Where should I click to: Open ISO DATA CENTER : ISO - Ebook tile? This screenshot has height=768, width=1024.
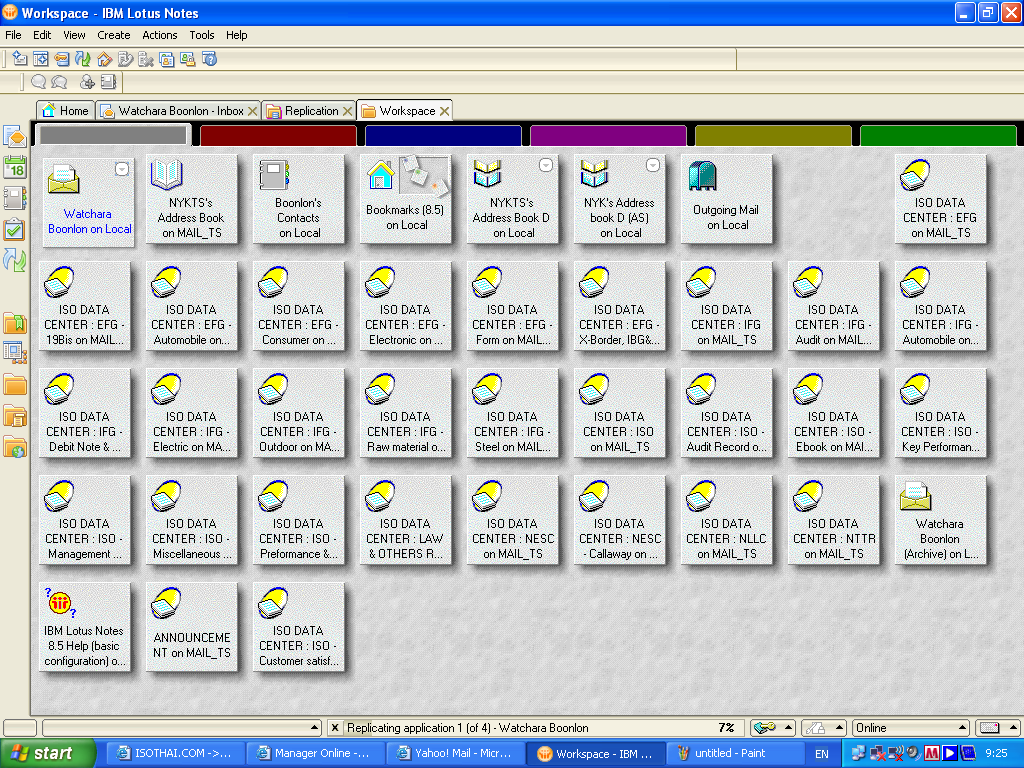[x=834, y=413]
